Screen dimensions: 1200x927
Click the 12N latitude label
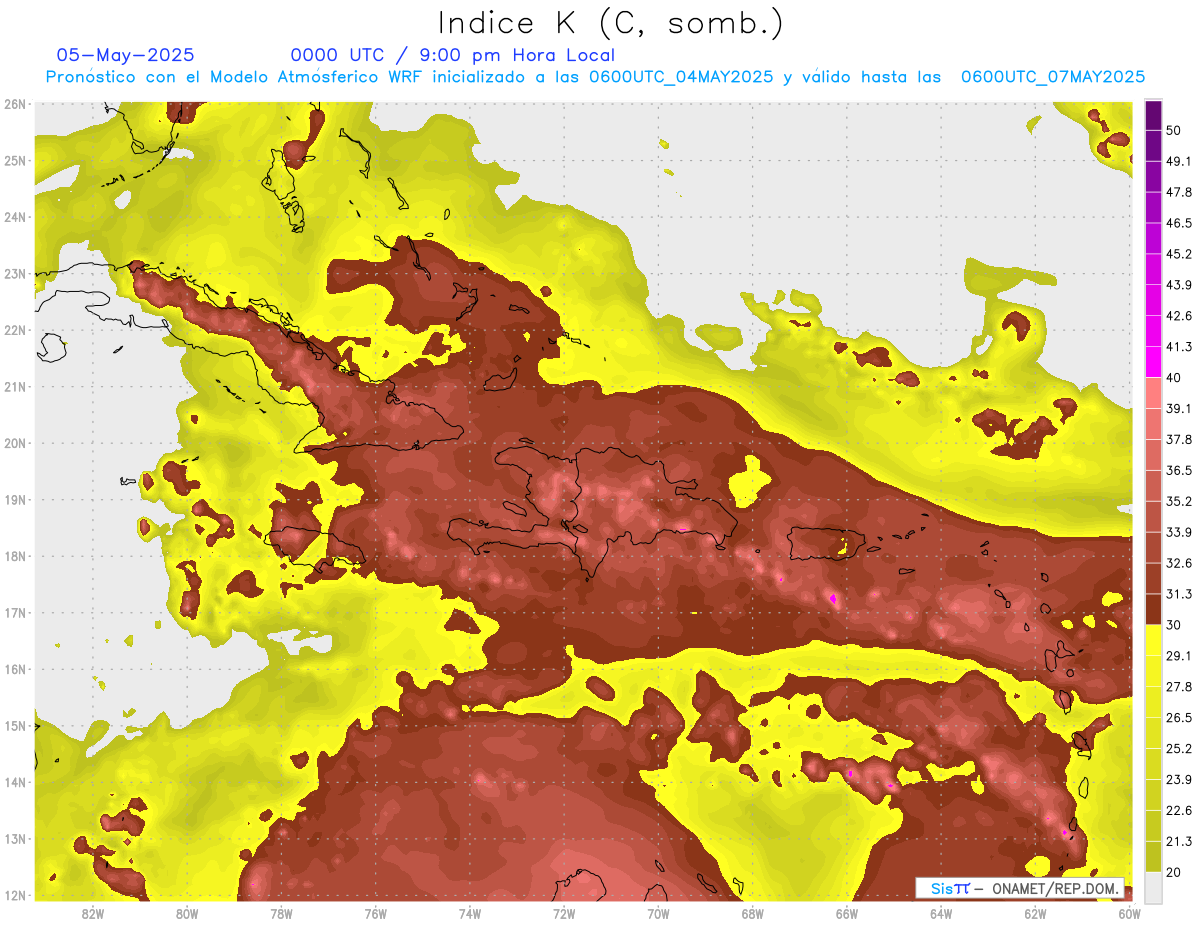(15, 895)
